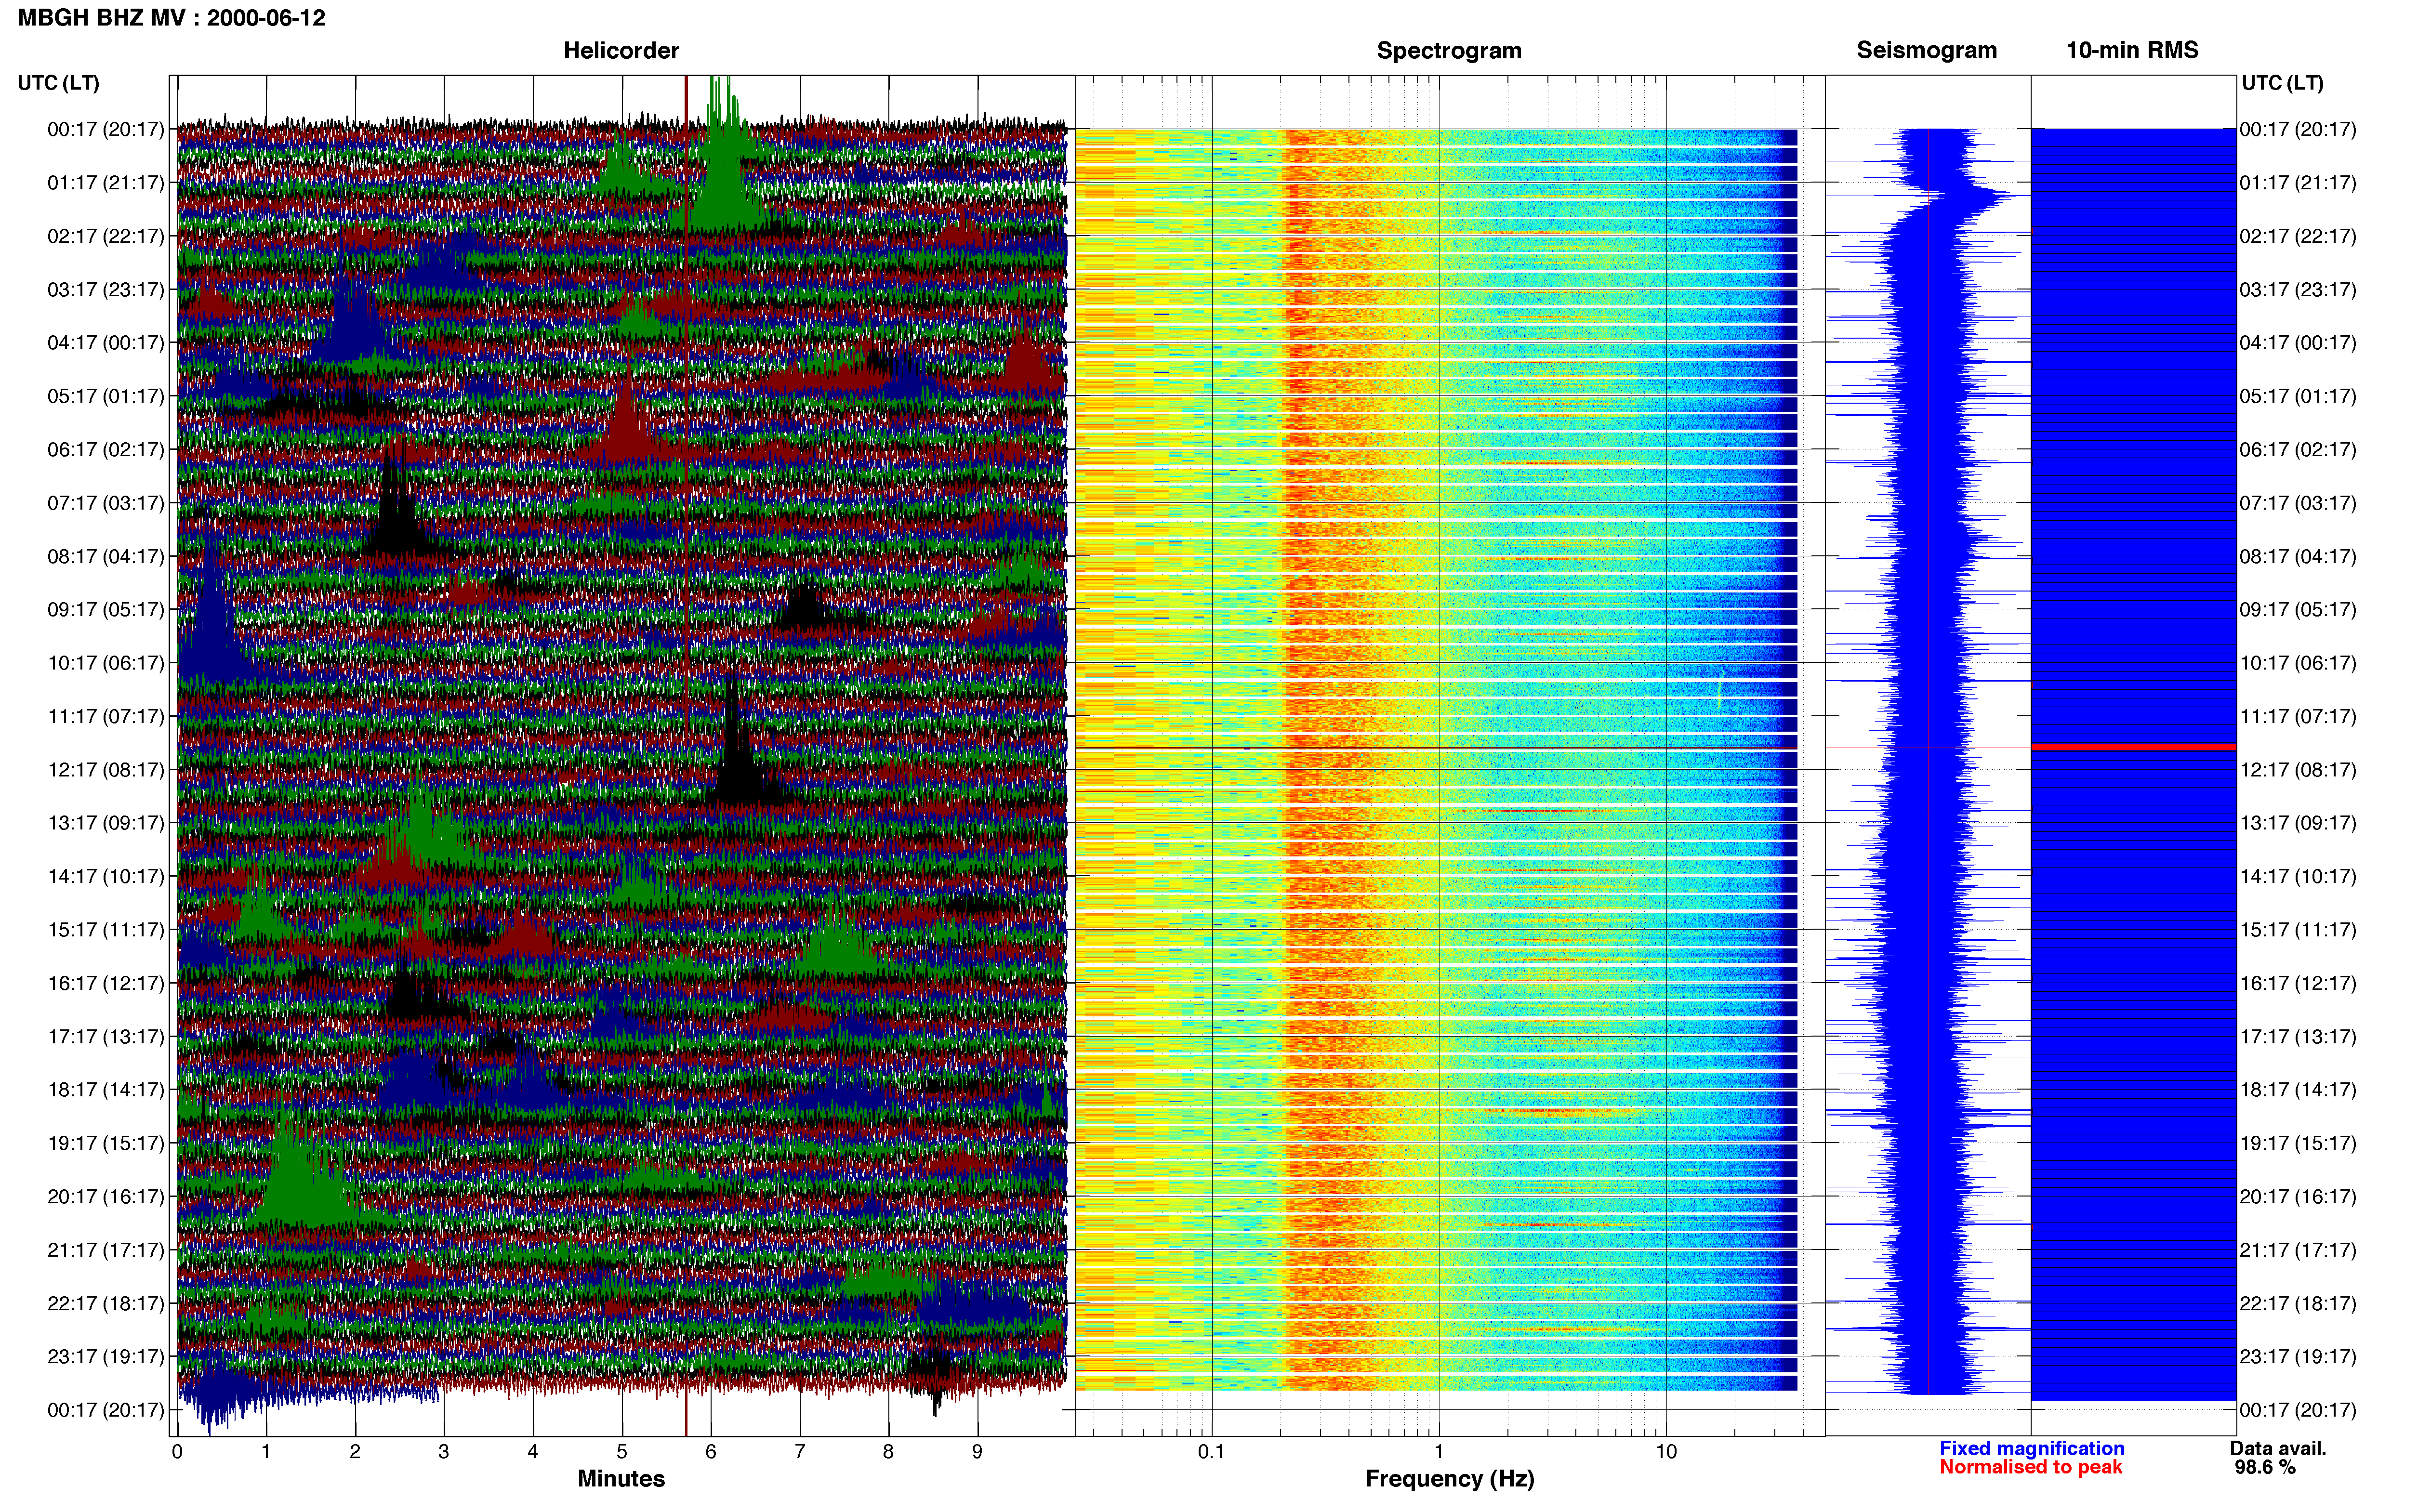Click the left 19:17 (15:17) time label
Screen dimensions: 2418x1512
point(106,1143)
